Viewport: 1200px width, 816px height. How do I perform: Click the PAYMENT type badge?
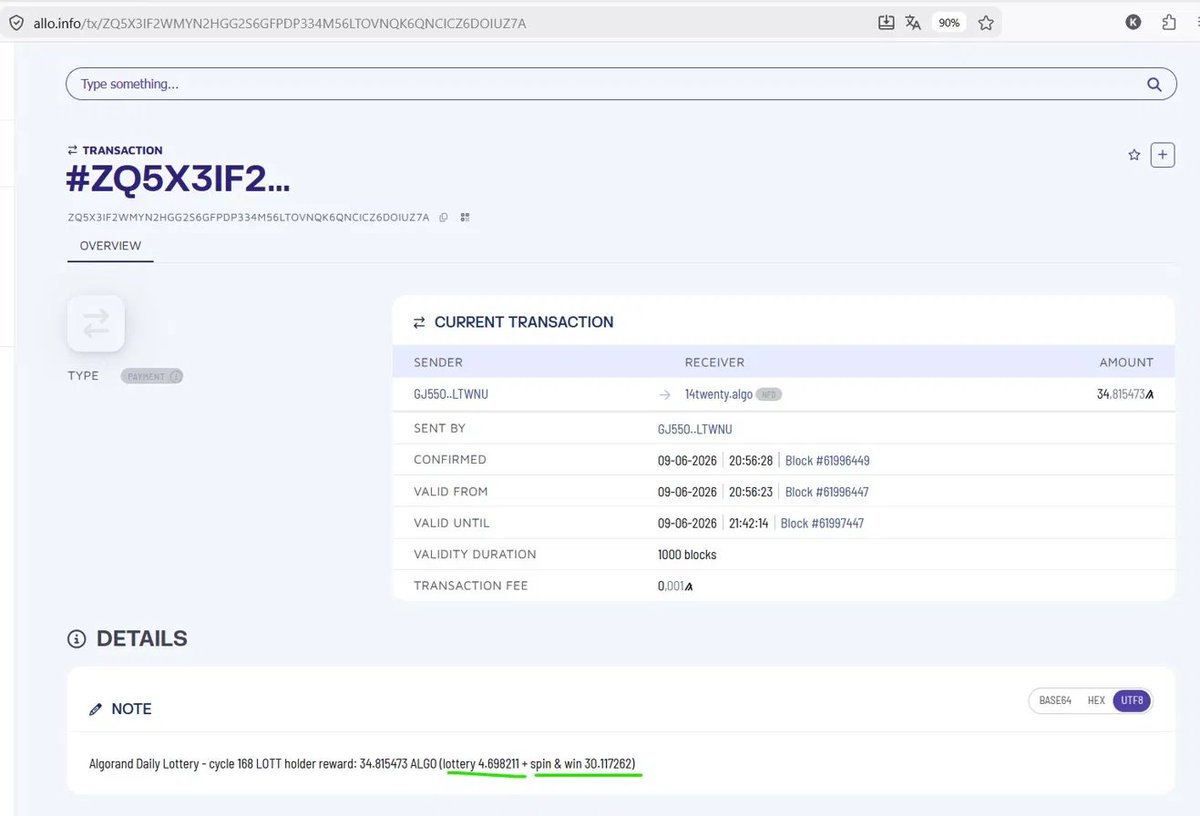click(152, 376)
